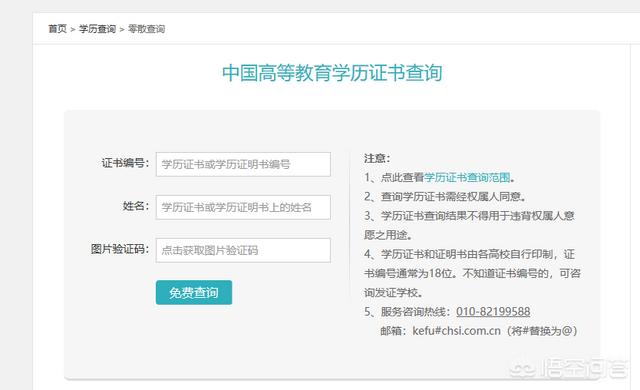Submit with the 免费查询 button
The height and width of the screenshot is (390, 640).
(x=194, y=292)
